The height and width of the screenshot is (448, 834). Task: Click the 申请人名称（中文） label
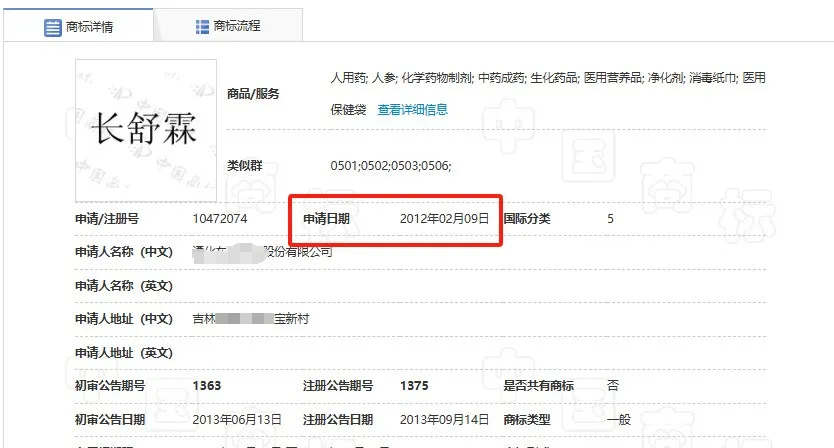tap(124, 252)
